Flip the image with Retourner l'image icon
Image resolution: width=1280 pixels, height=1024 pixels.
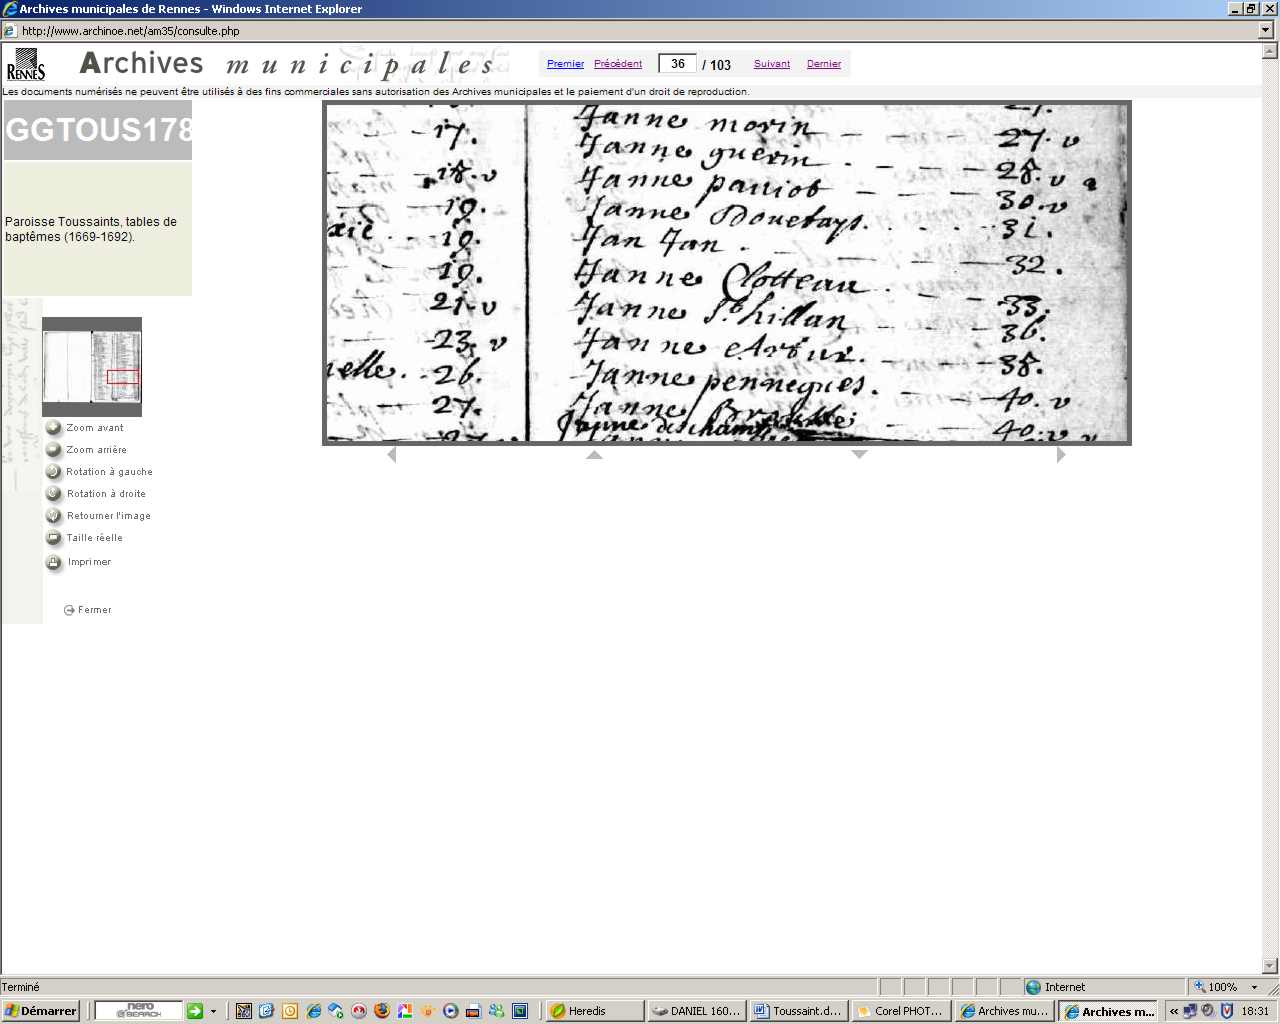[x=54, y=516]
